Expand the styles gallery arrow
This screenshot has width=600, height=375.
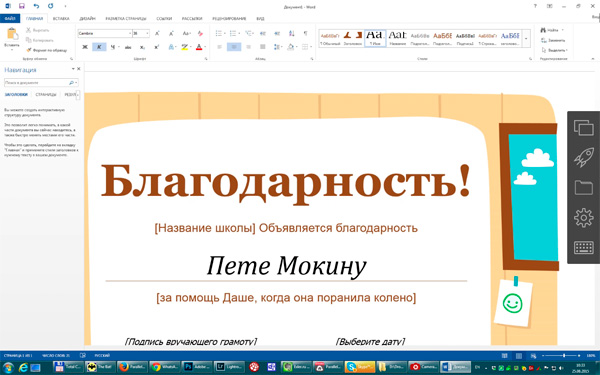pyautogui.click(x=526, y=39)
